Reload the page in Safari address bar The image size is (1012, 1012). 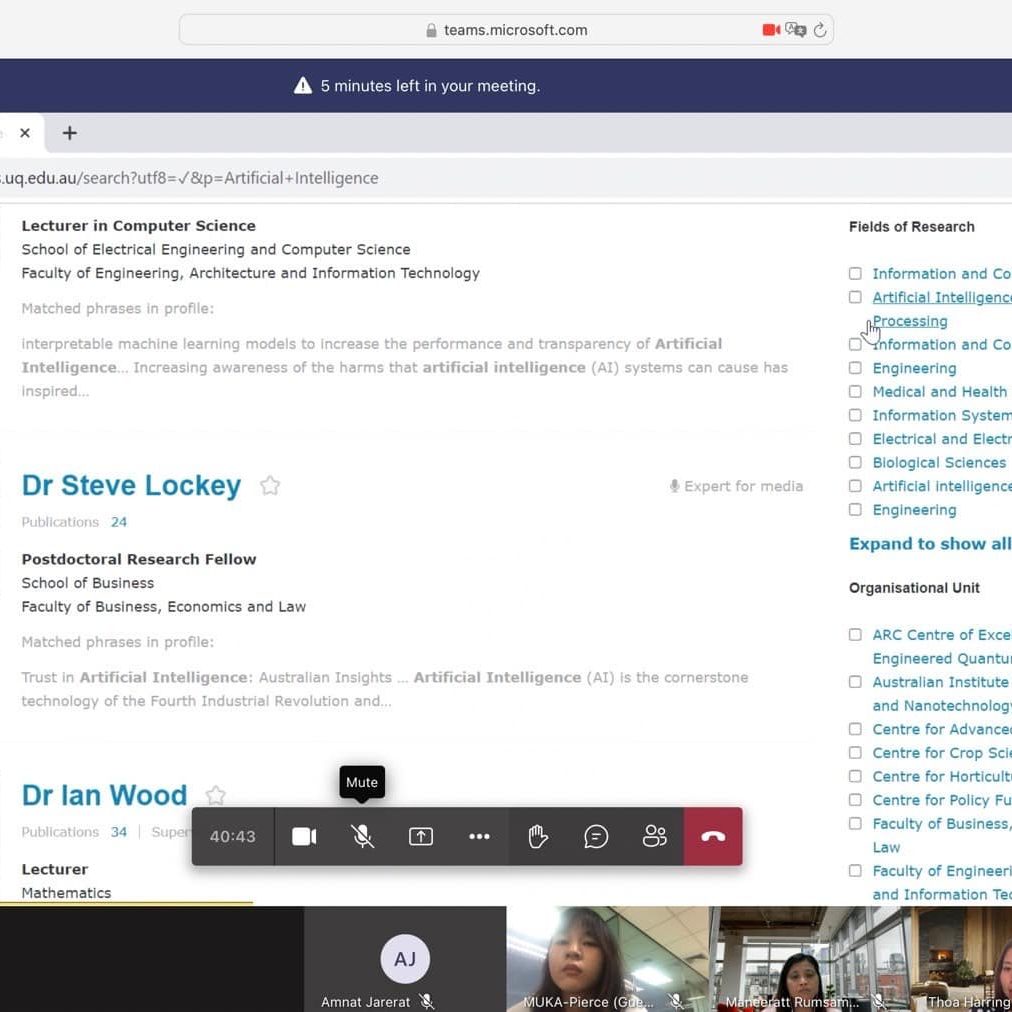point(820,30)
